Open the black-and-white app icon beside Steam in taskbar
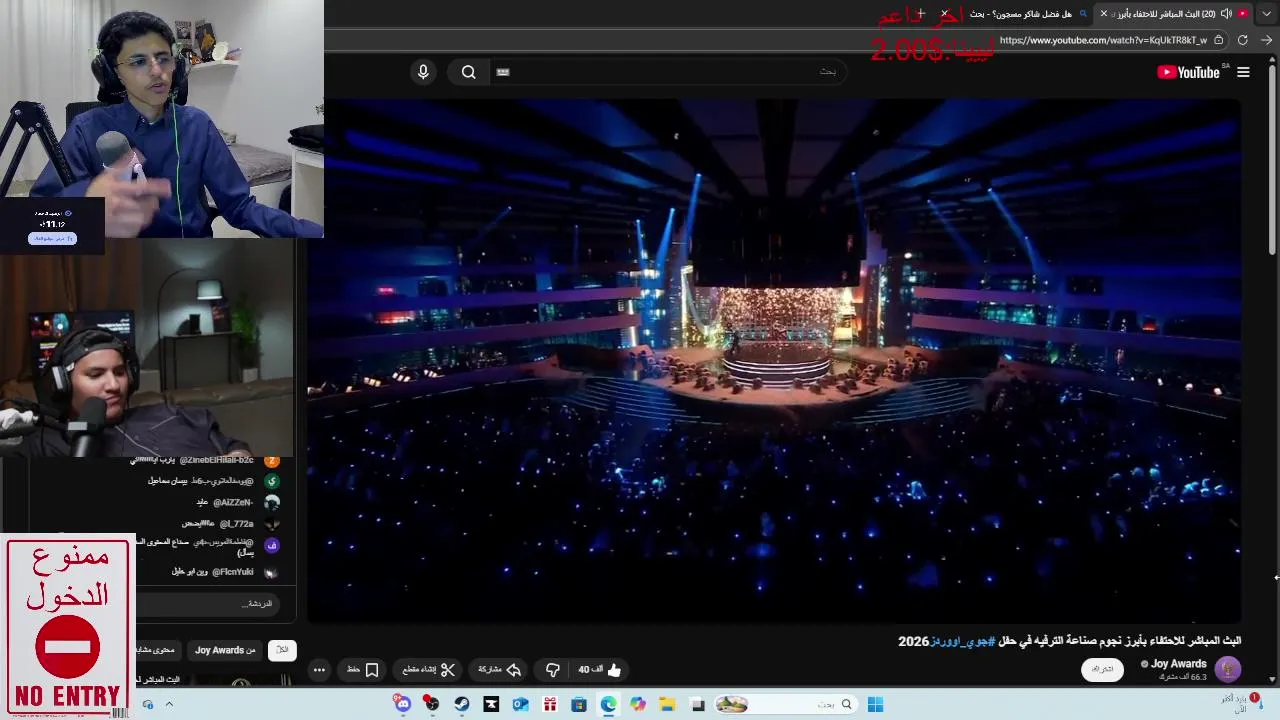 [491, 704]
